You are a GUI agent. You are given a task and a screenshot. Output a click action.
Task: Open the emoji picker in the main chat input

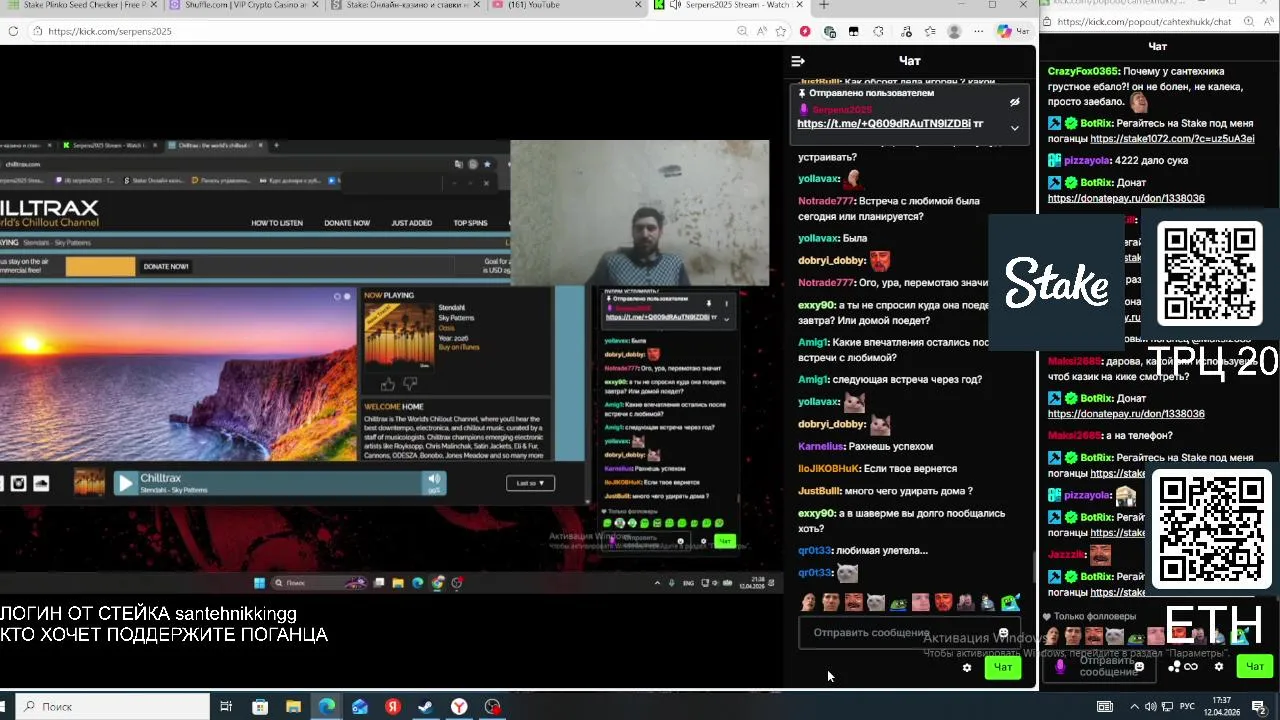(x=1003, y=633)
